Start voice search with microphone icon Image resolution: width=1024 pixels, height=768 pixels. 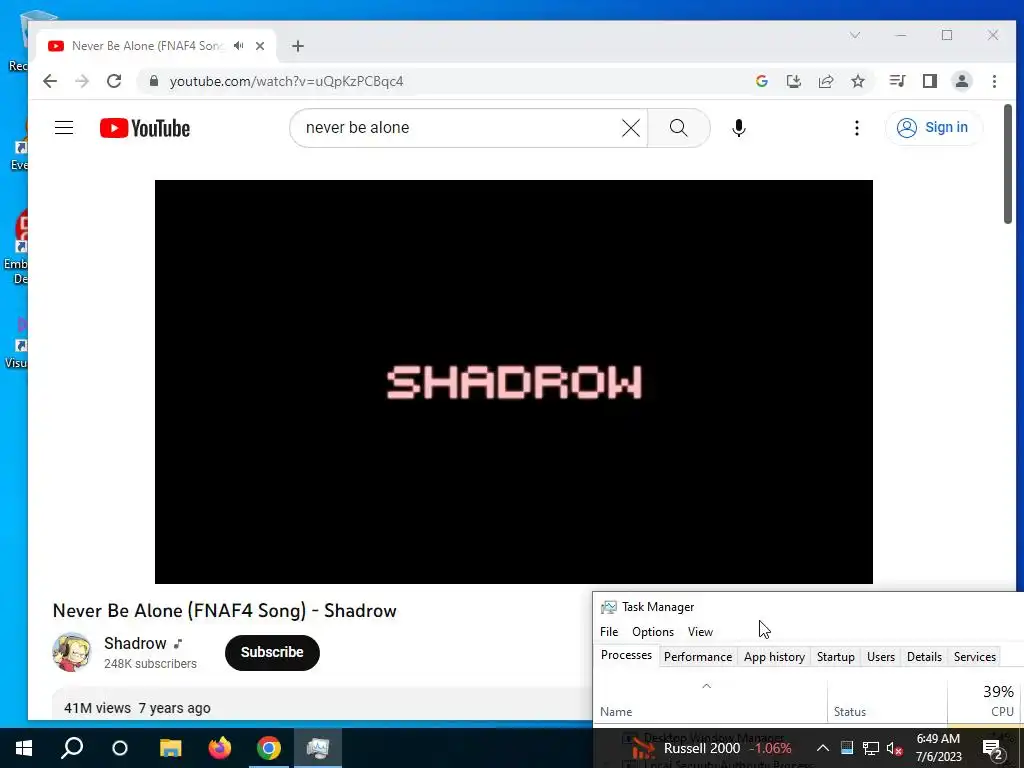(739, 128)
